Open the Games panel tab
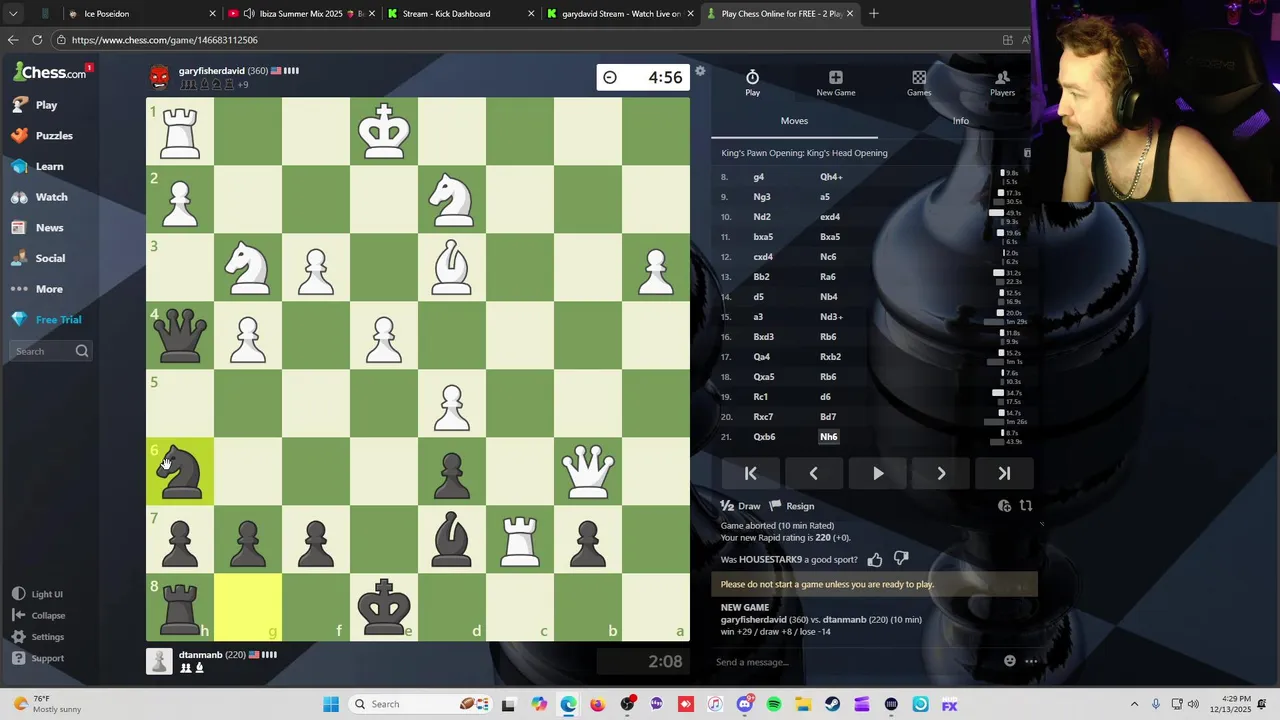 [919, 83]
